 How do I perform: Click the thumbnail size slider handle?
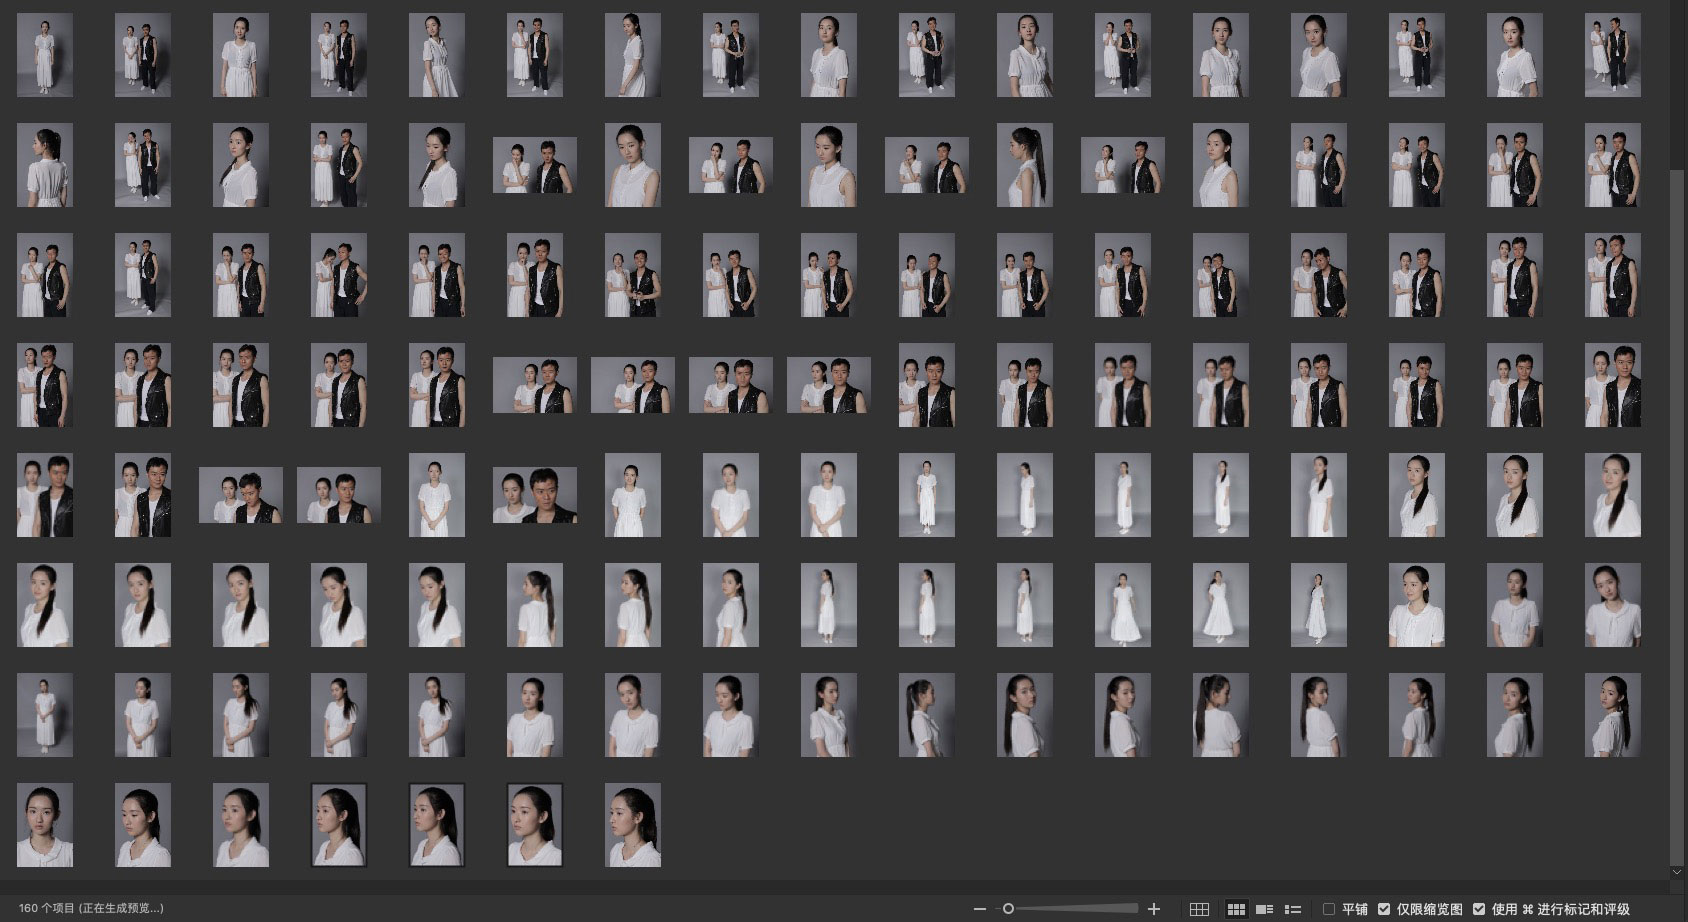click(1008, 909)
